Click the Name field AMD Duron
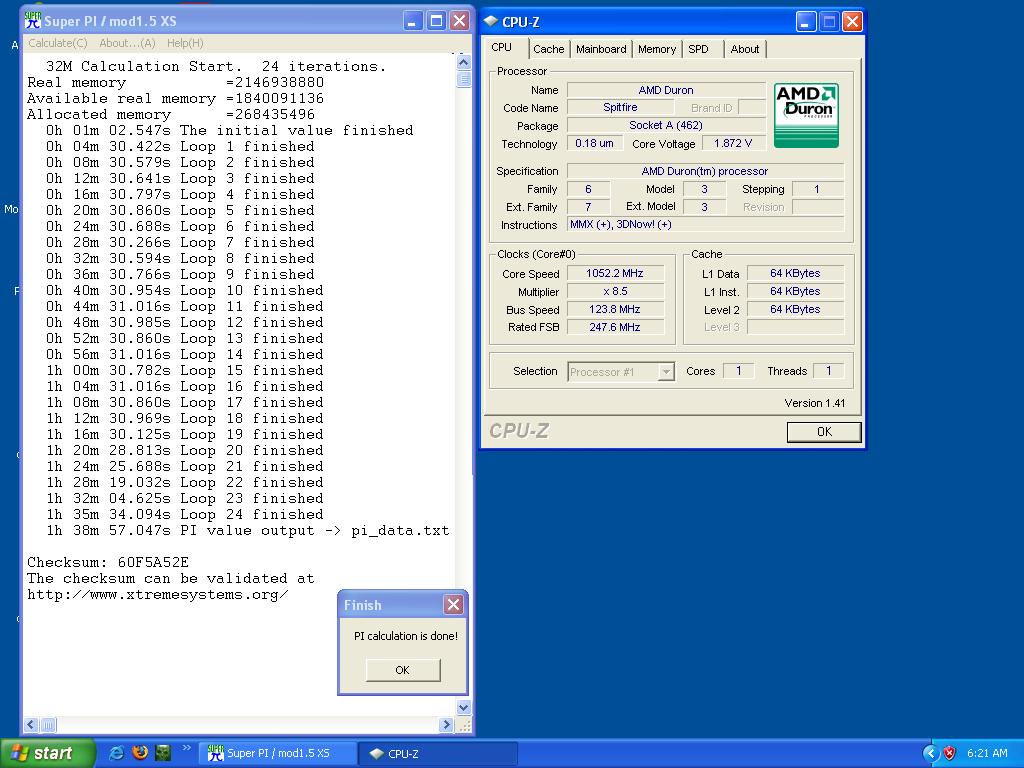 point(666,90)
